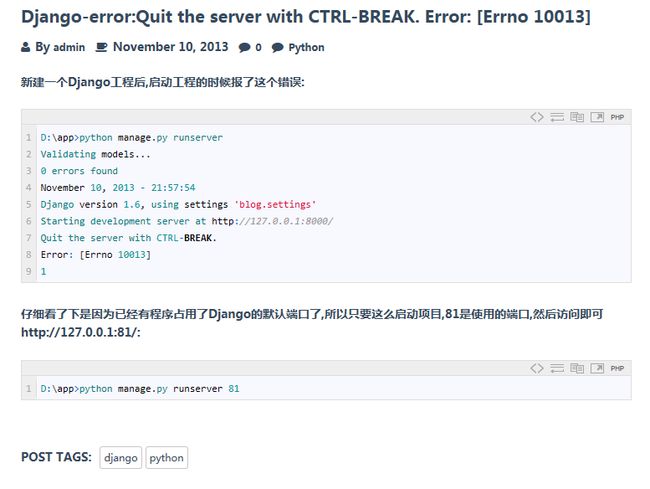Click first block line 'D:\app>python manage.py runserver'

(131, 138)
